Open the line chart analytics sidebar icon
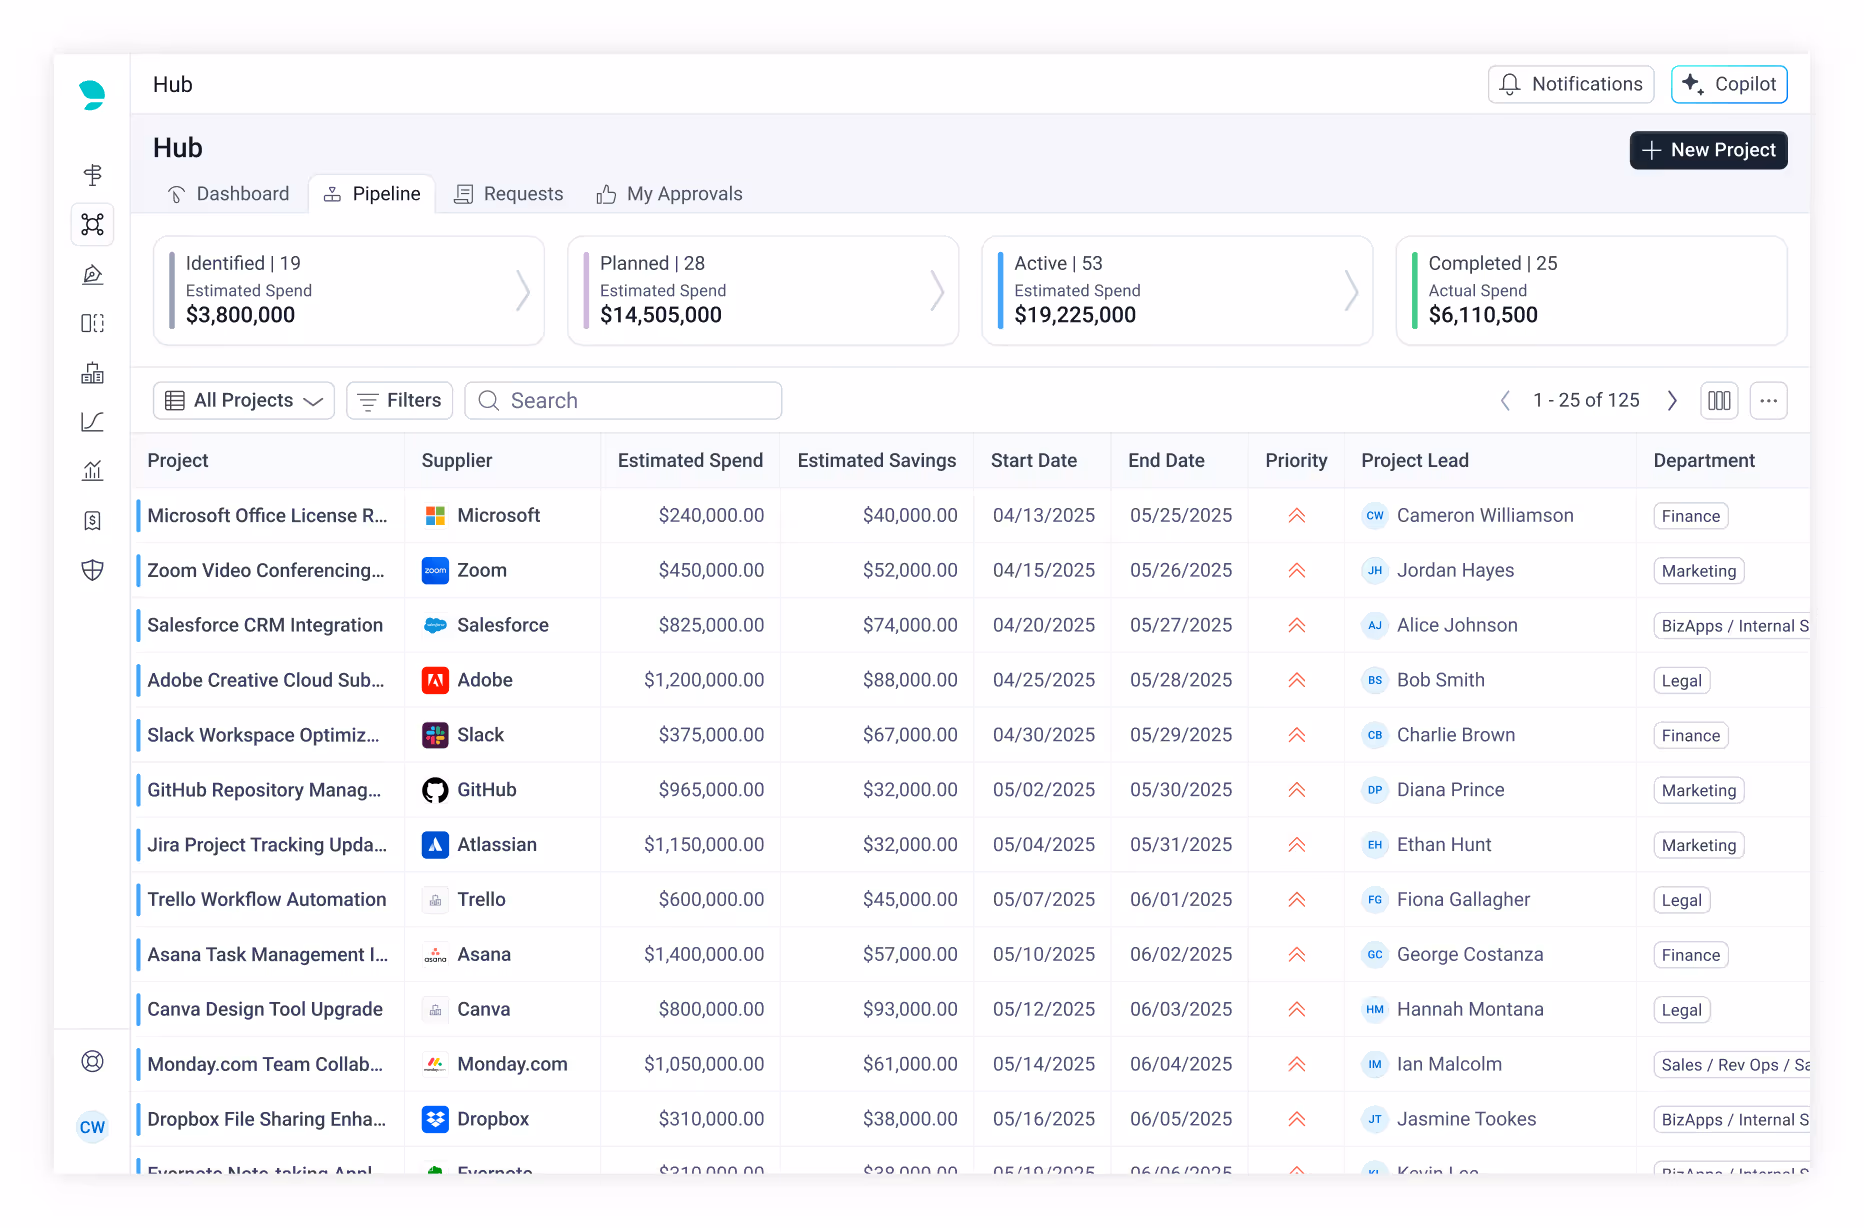1864x1228 pixels. tap(93, 422)
